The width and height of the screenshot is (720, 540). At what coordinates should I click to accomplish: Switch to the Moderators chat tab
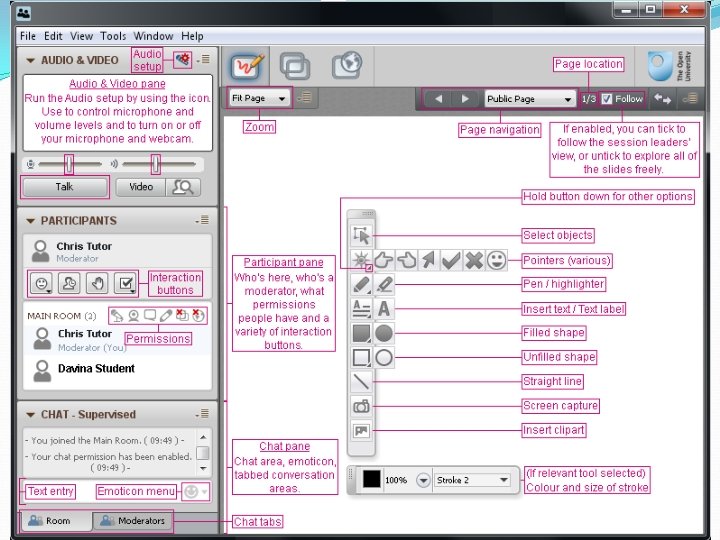(132, 521)
